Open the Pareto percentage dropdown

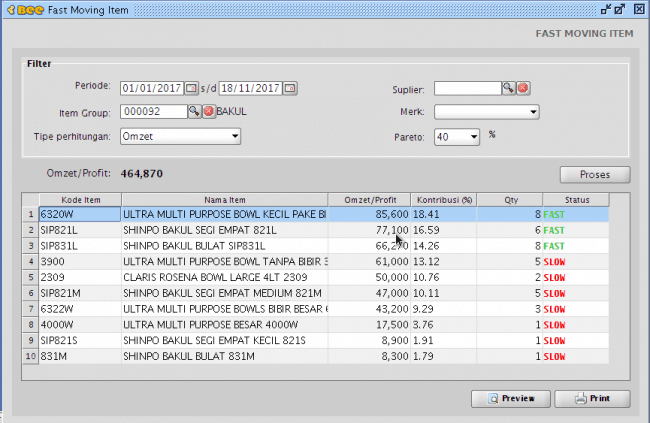[457, 137]
